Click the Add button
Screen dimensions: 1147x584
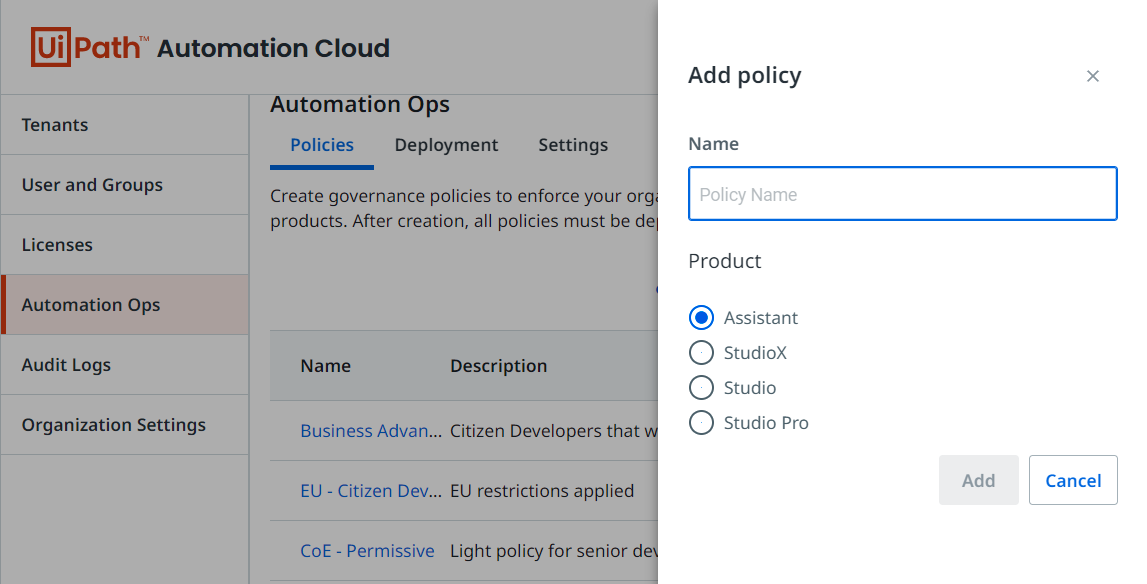(x=978, y=480)
